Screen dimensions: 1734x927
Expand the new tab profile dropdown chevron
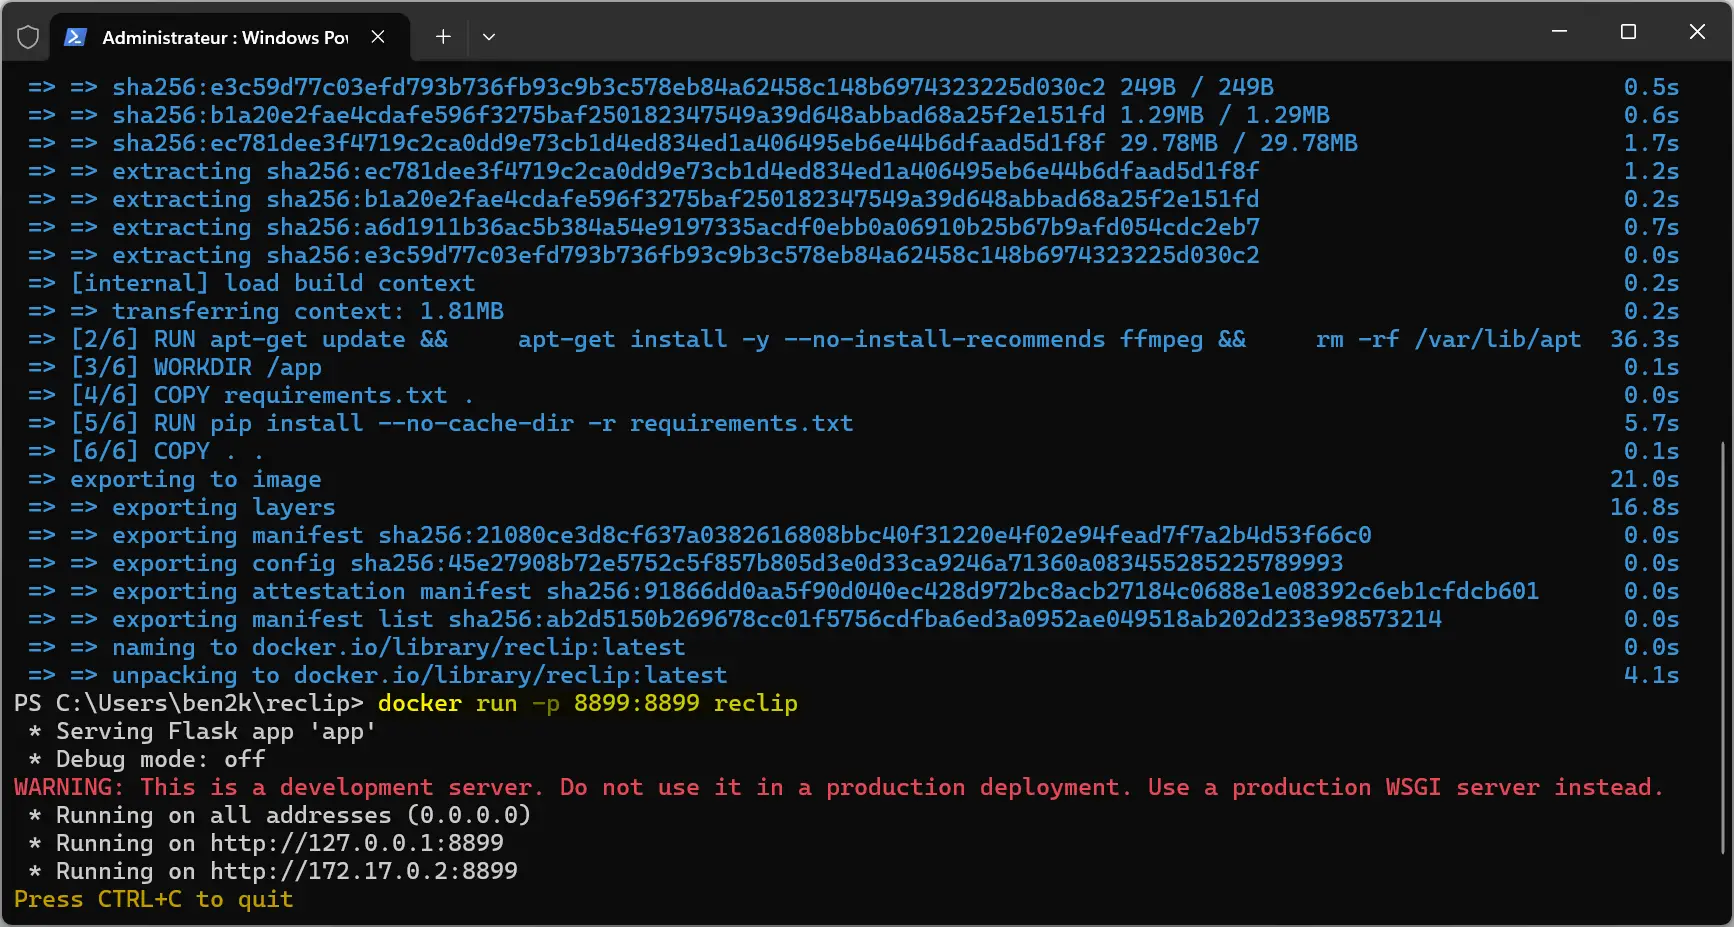(x=489, y=37)
